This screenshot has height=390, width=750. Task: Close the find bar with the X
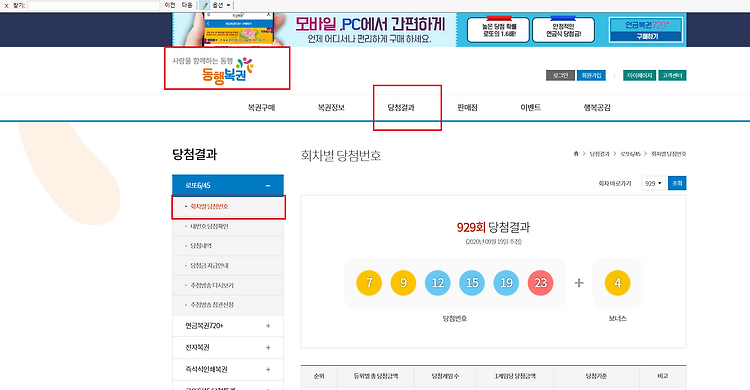pos(6,6)
